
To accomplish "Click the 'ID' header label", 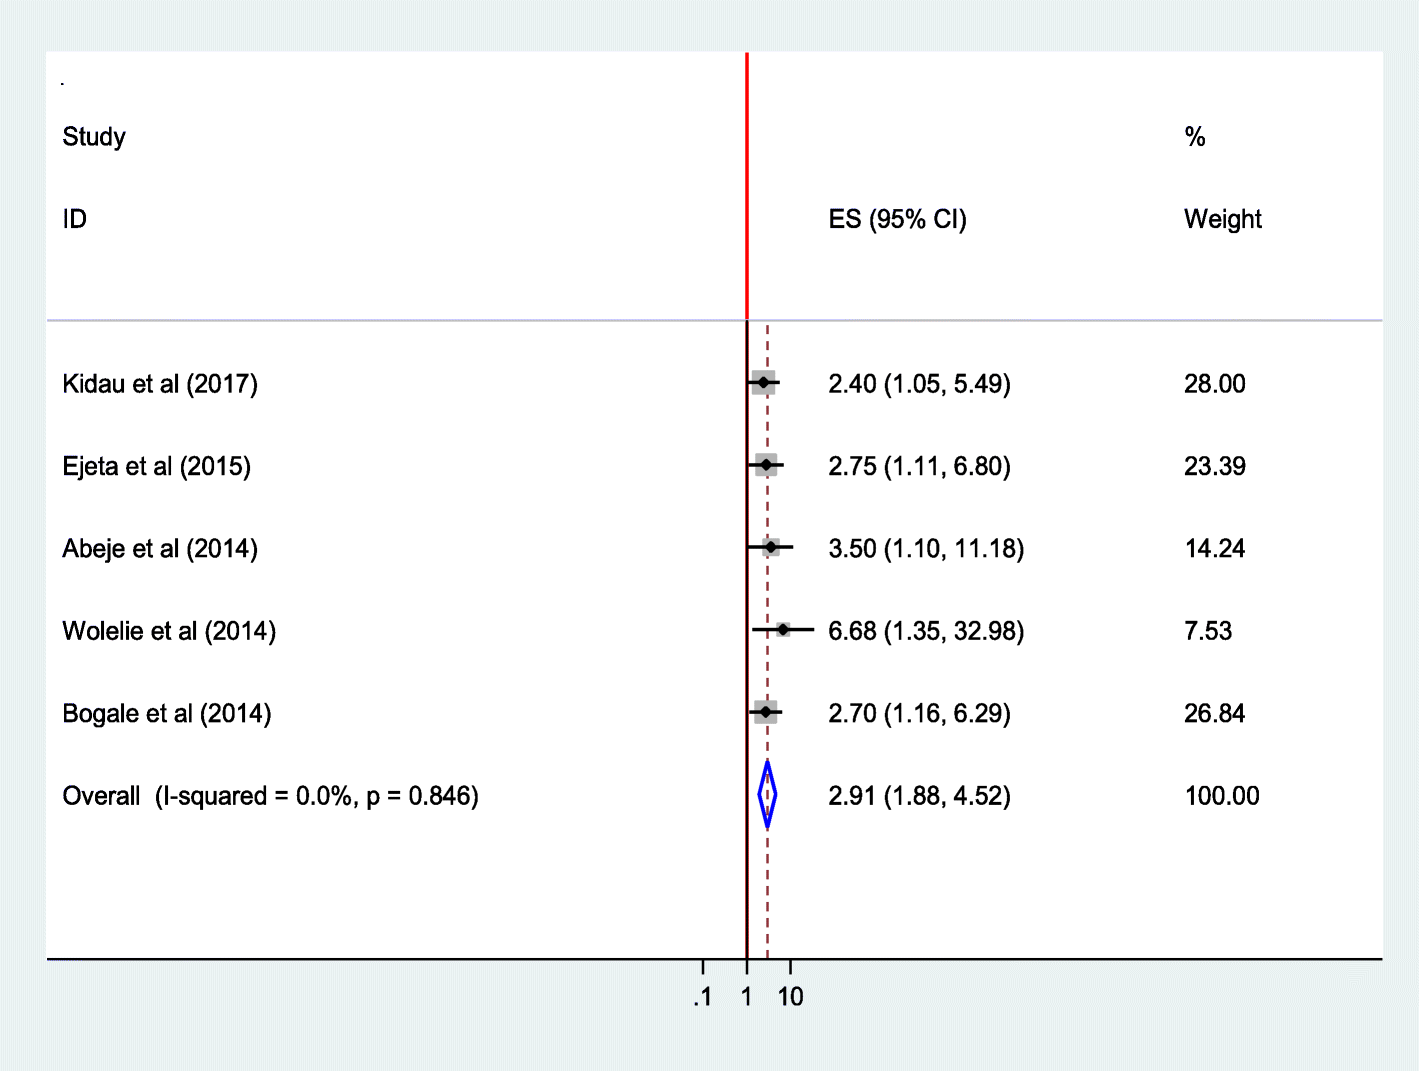I will (74, 219).
